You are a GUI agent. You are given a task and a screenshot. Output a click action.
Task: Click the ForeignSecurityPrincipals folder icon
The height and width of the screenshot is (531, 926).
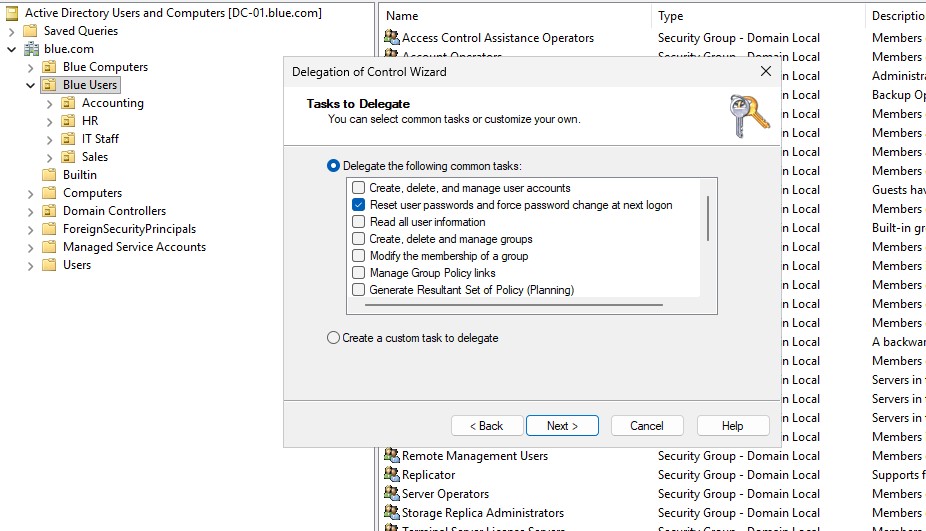(50, 229)
